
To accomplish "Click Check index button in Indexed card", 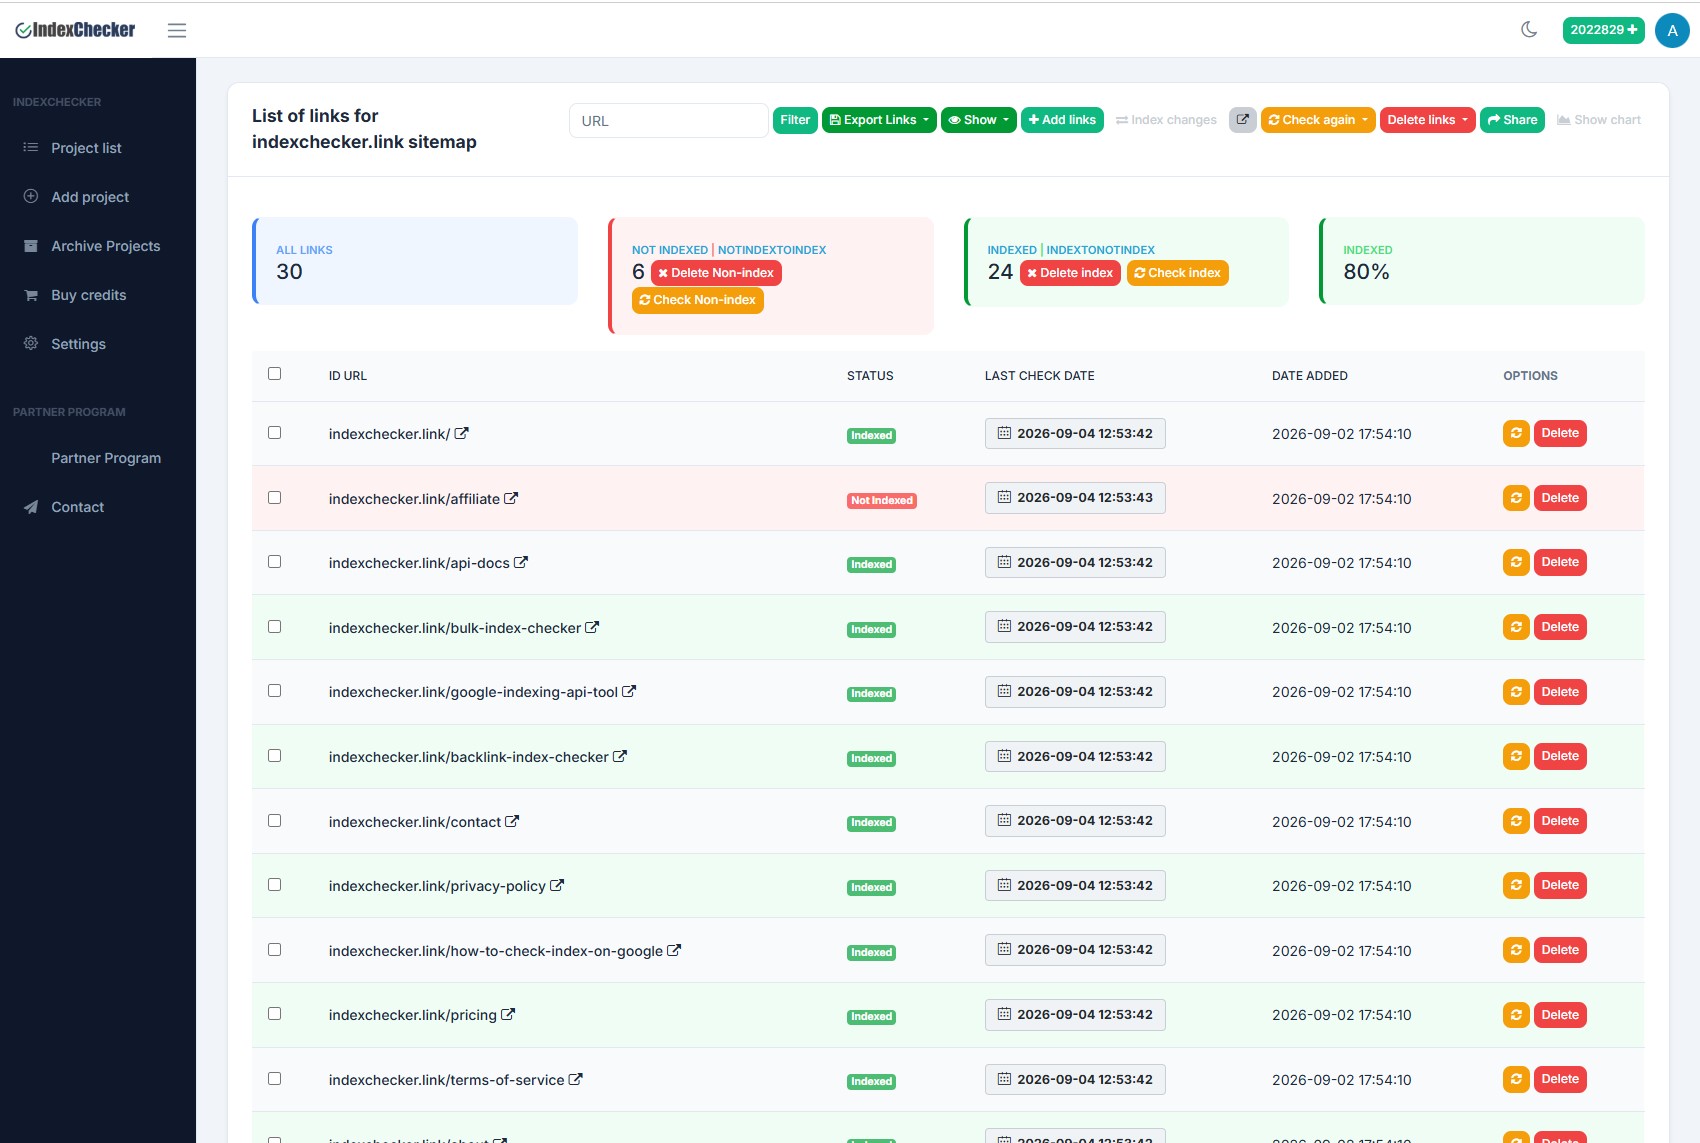I will [1178, 273].
